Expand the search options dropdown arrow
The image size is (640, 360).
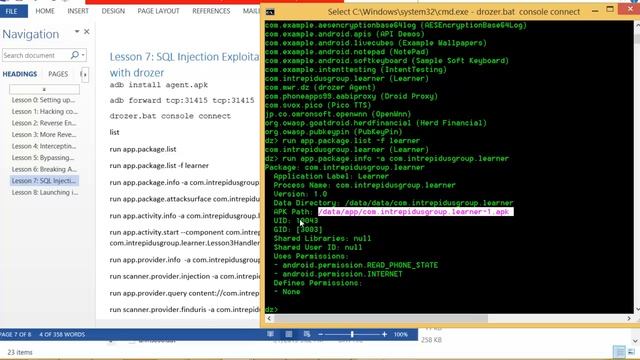pos(83,55)
